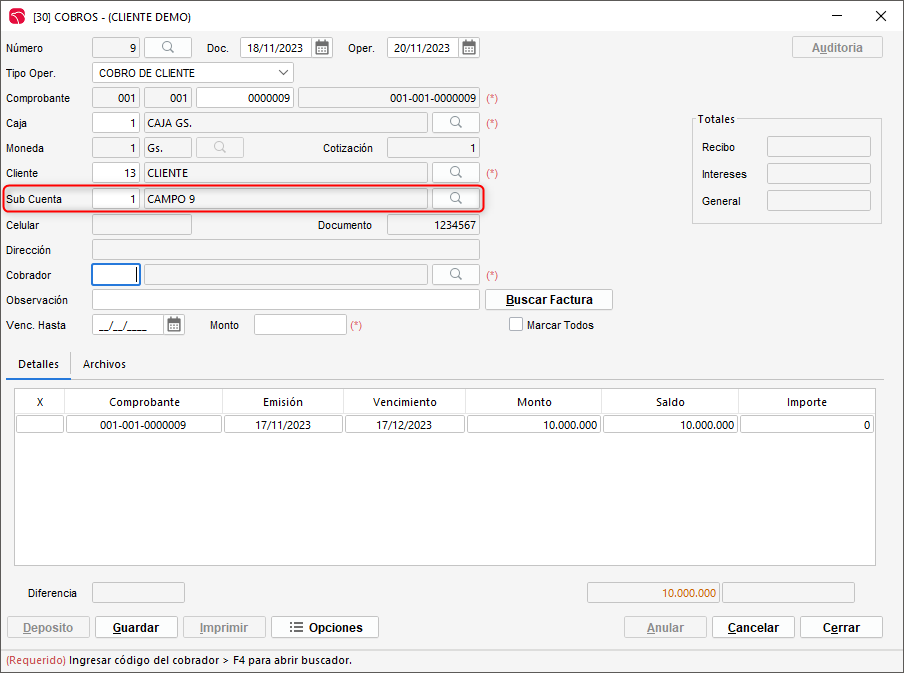The width and height of the screenshot is (904, 673).
Task: Click the Cliente search magnifier button
Action: pyautogui.click(x=455, y=173)
